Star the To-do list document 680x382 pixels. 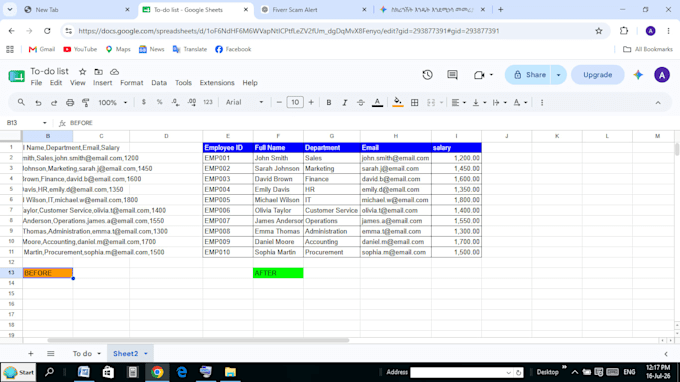82,72
